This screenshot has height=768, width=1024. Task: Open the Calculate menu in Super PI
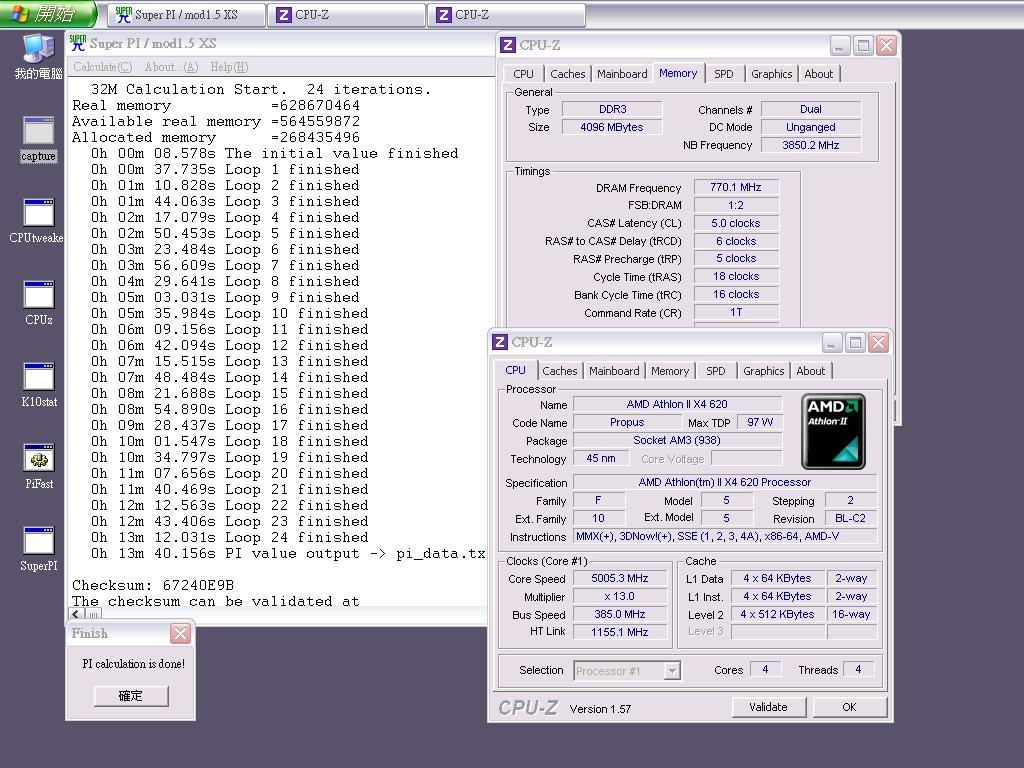click(103, 67)
